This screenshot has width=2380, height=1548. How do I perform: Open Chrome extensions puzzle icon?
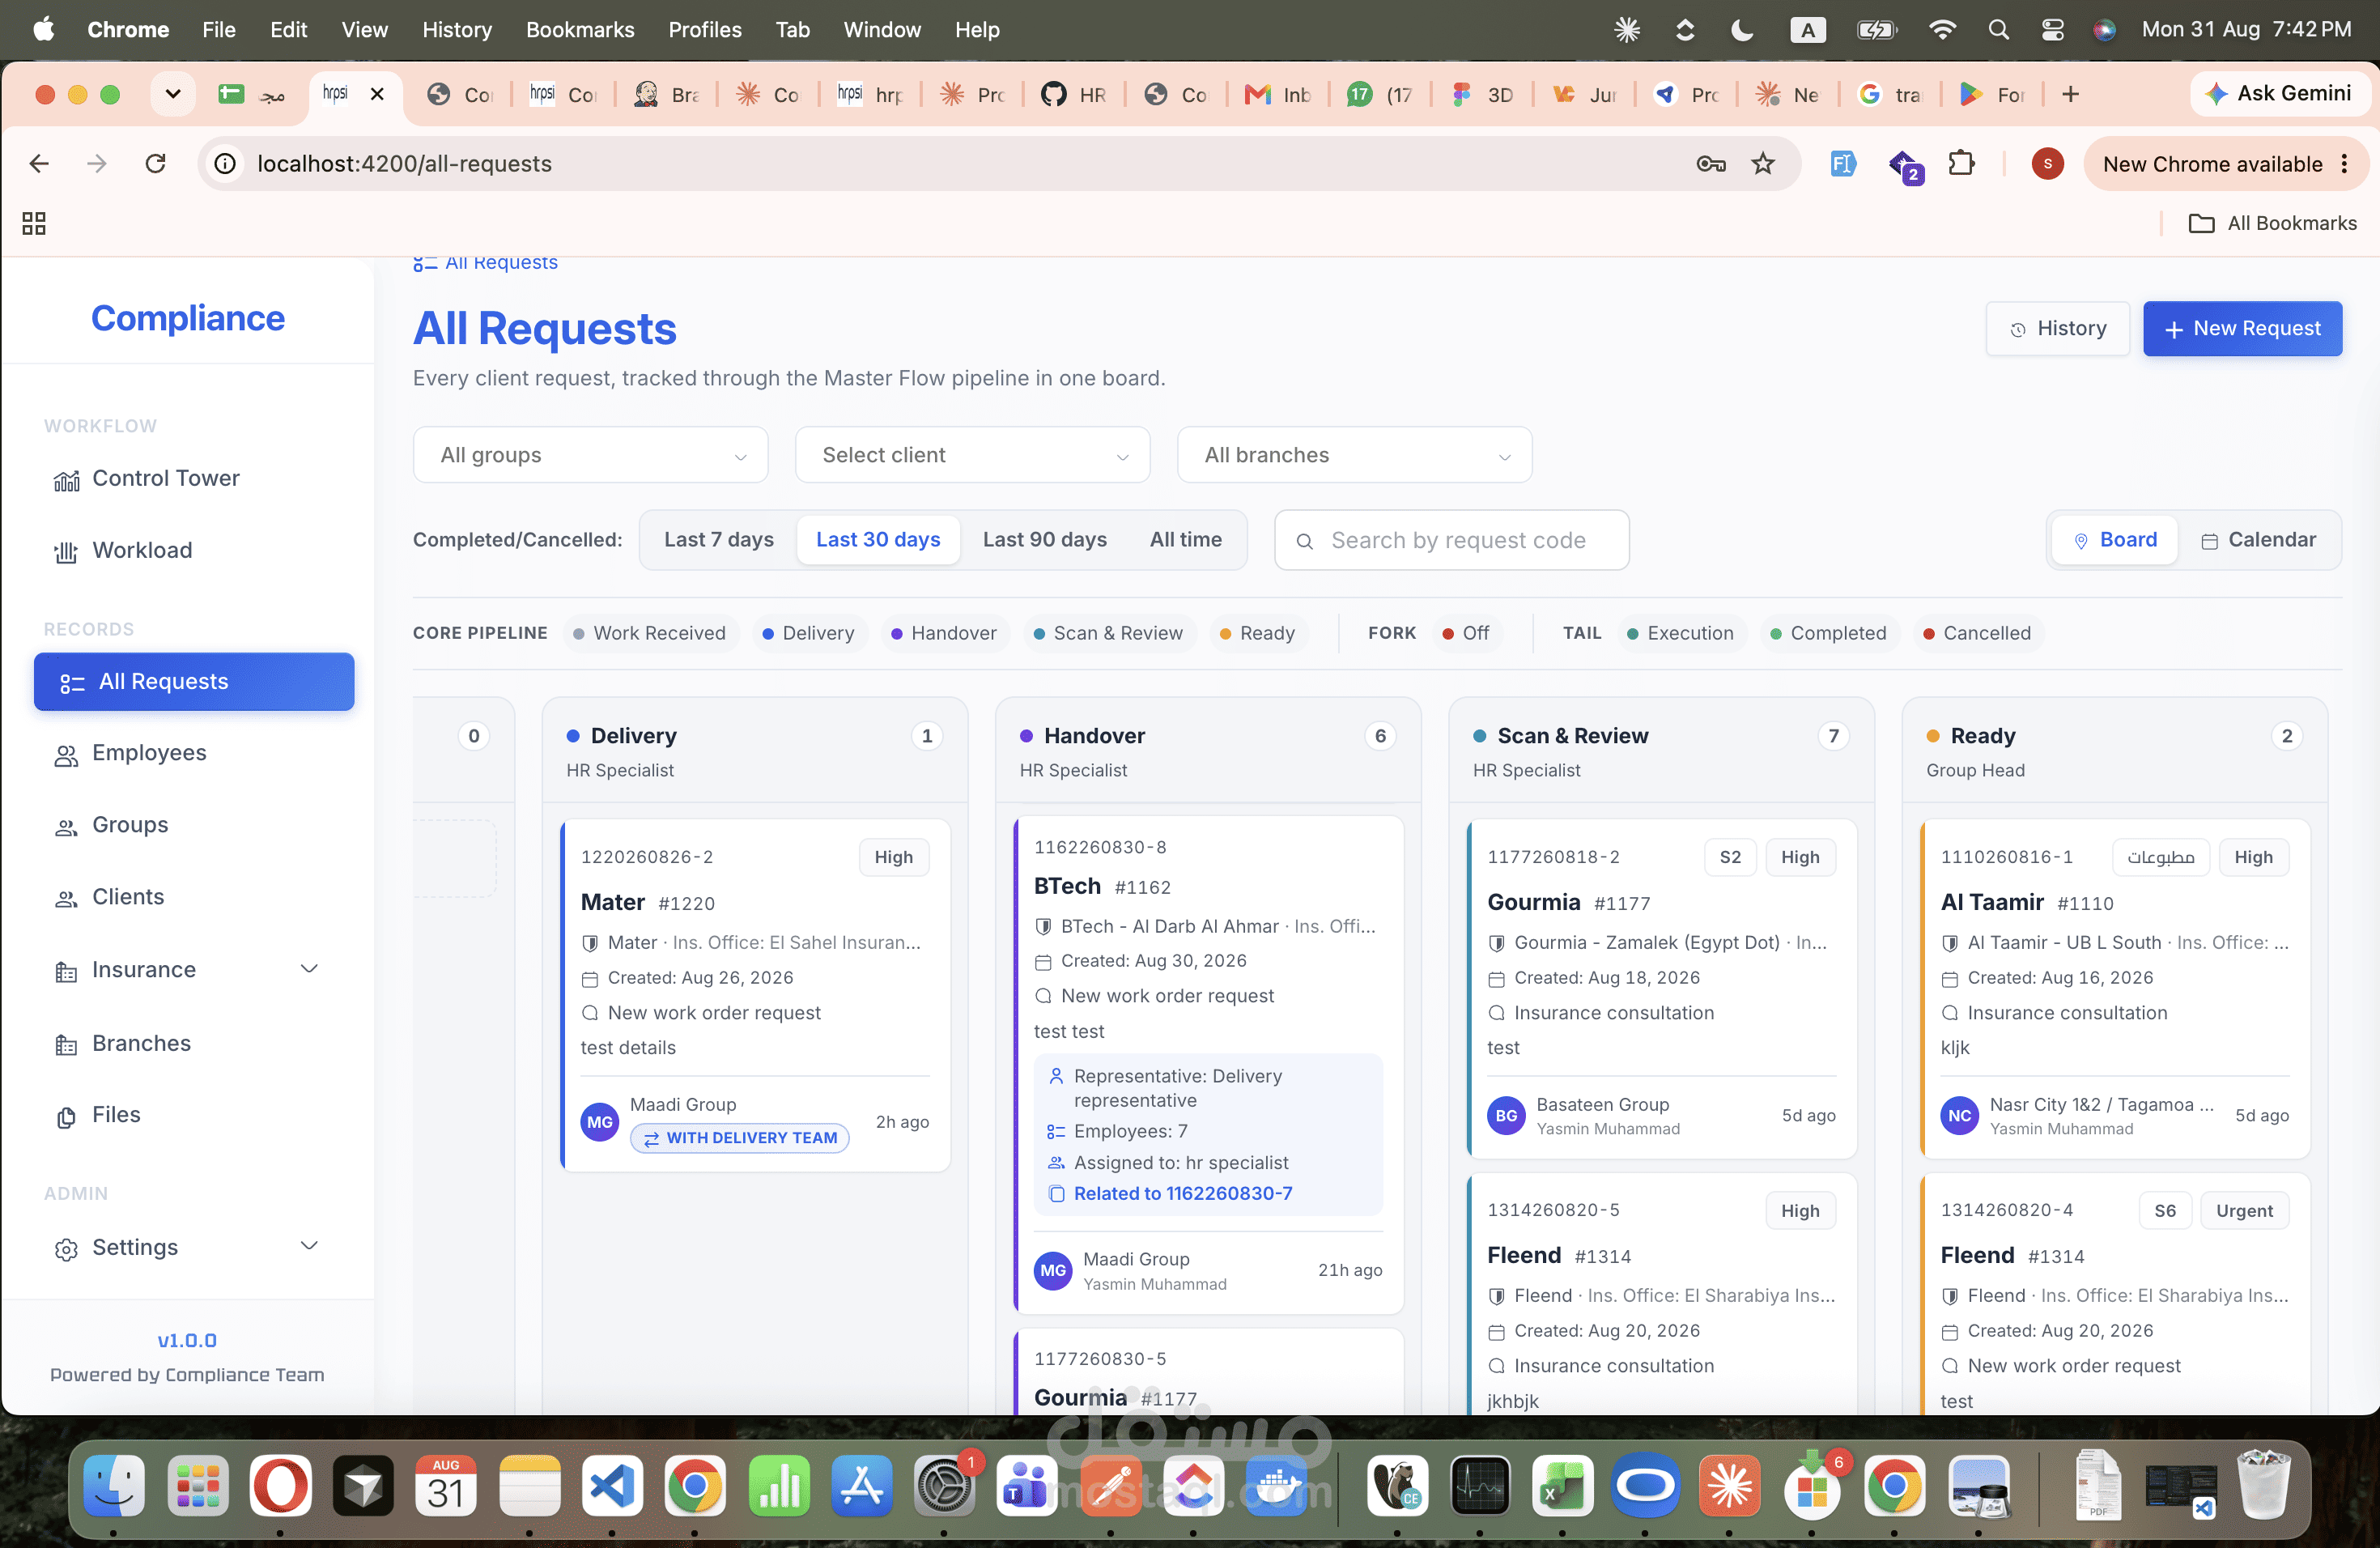tap(1961, 163)
